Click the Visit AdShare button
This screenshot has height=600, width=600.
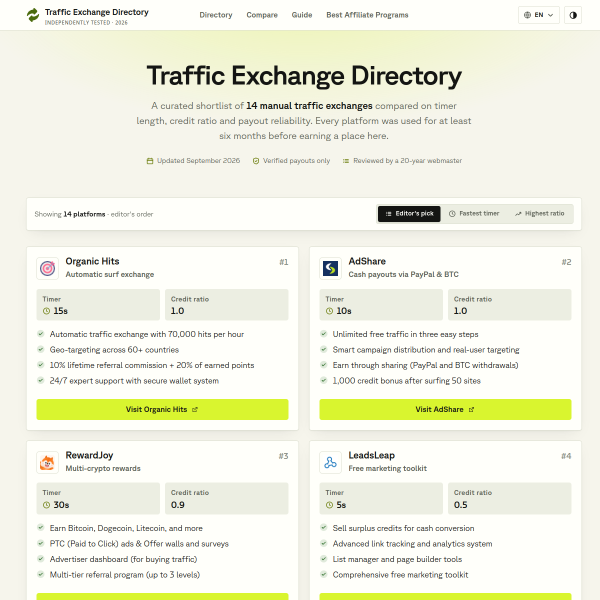[445, 409]
